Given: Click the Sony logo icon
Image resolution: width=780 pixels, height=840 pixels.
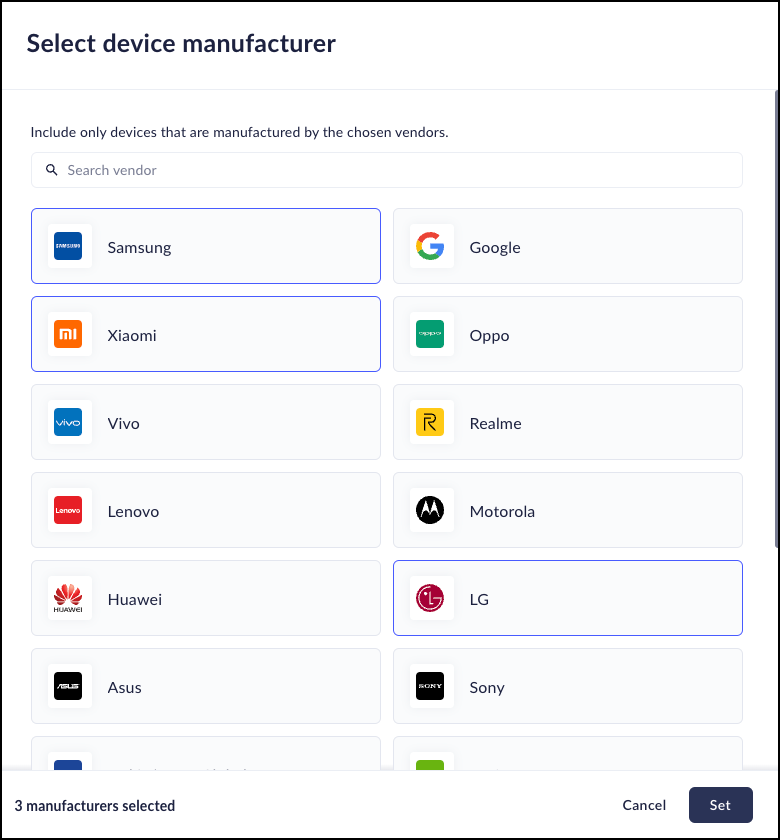Looking at the screenshot, I should 430,686.
